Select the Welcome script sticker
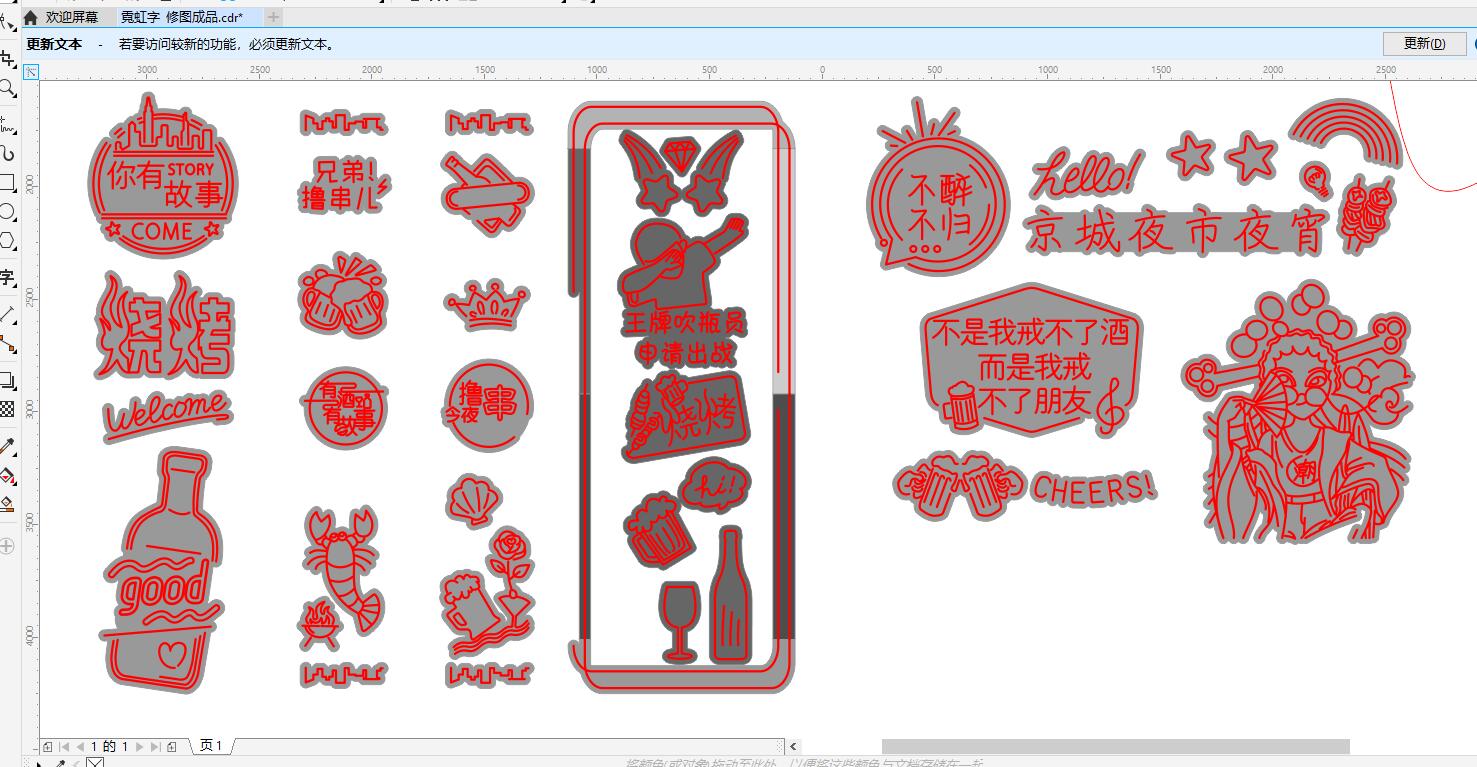 (167, 414)
